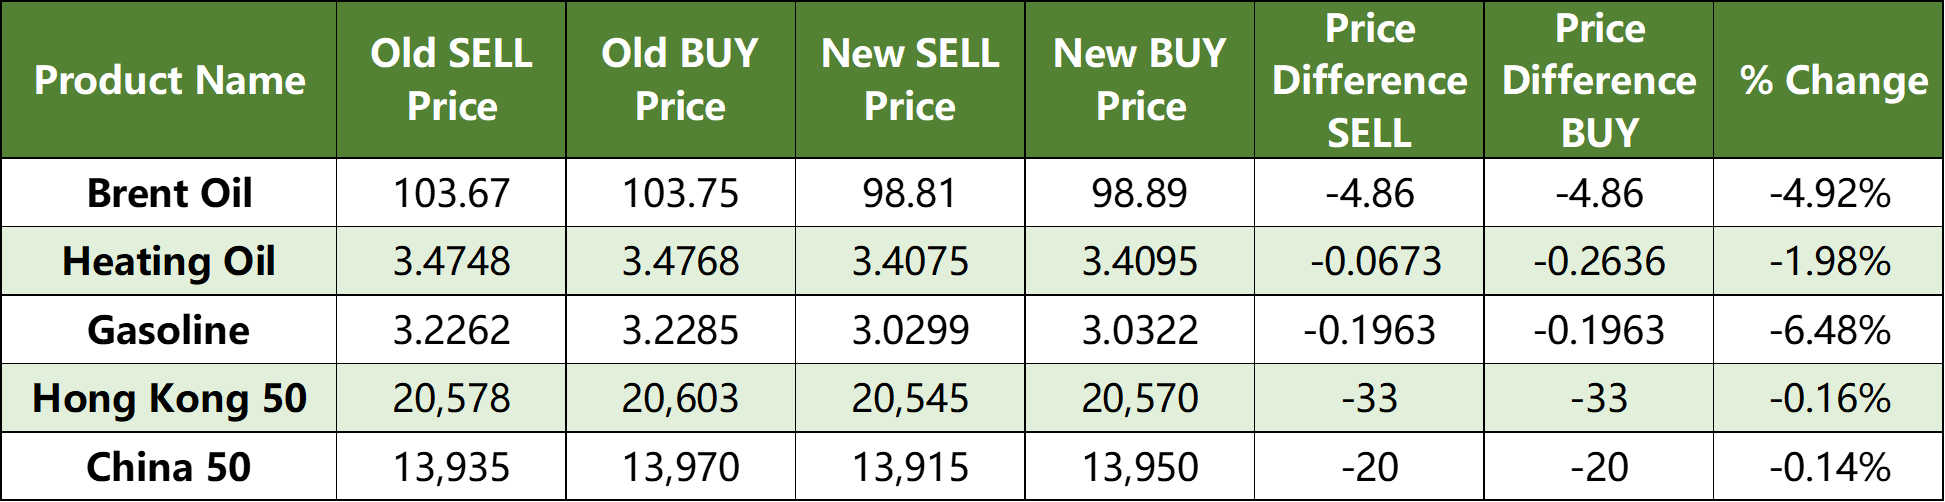Click China 50 old buy price 13,970
The width and height of the screenshot is (1945, 502).
pos(680,467)
